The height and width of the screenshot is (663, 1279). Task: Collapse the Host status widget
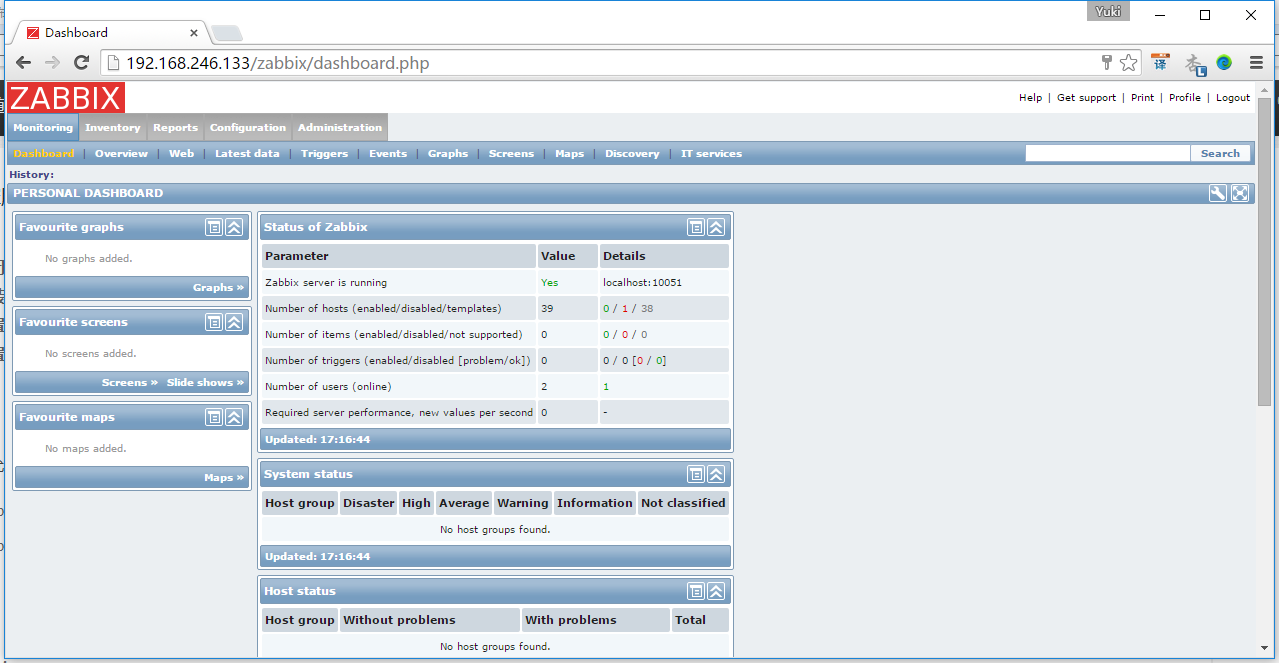coord(716,591)
